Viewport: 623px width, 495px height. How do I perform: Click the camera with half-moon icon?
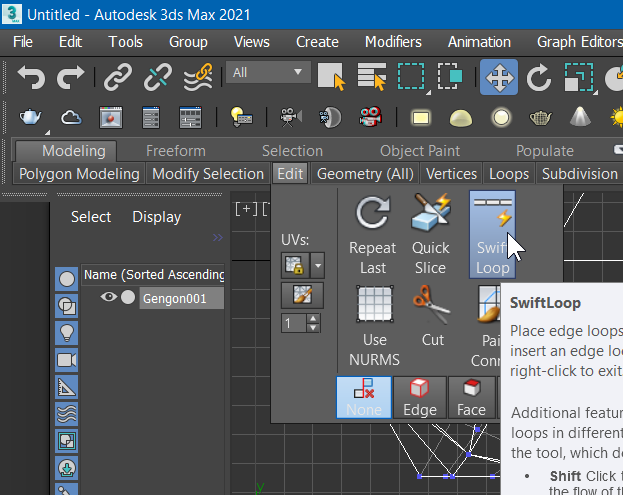pos(330,117)
